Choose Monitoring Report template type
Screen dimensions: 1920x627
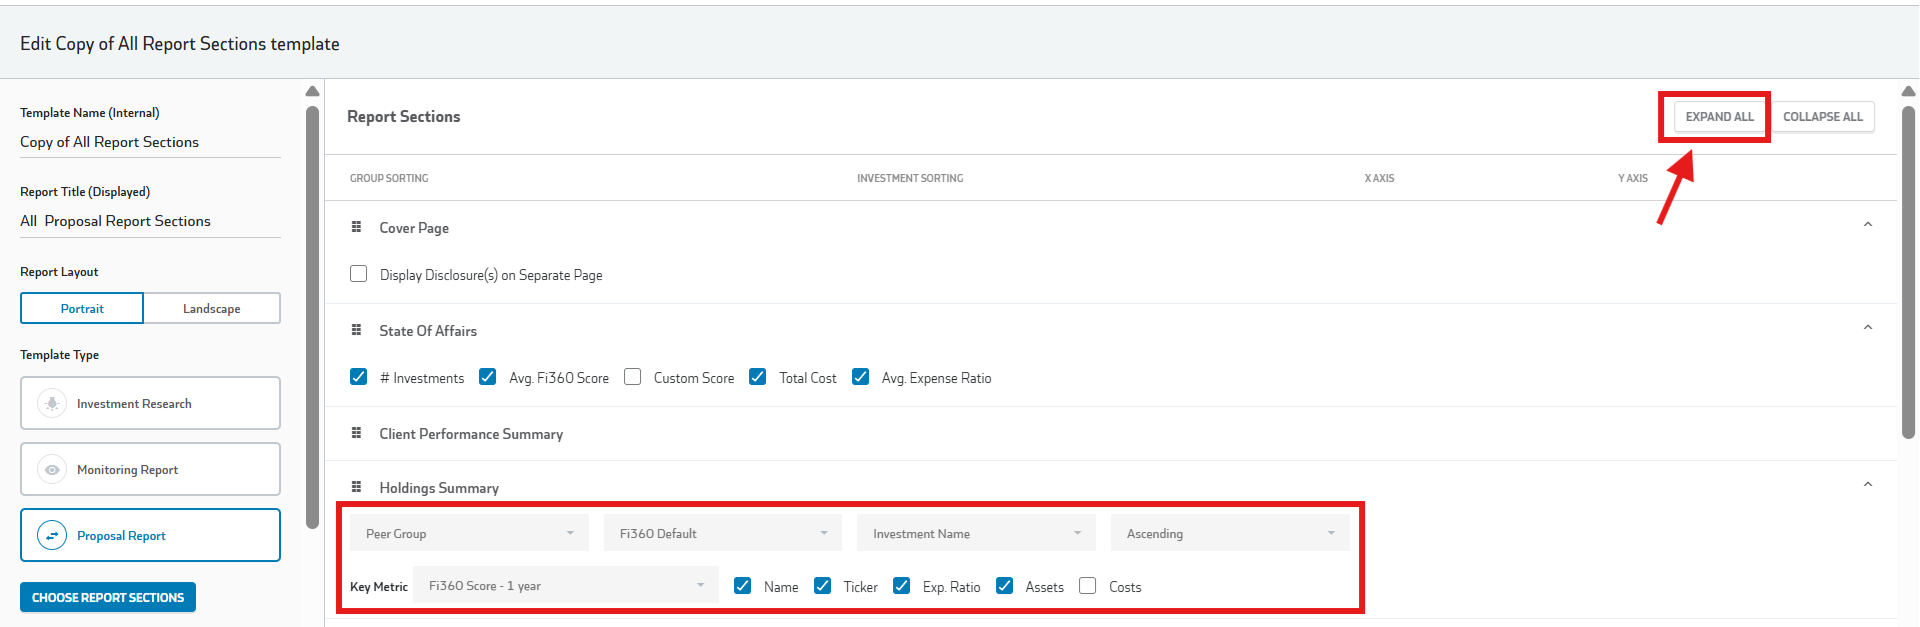(150, 469)
